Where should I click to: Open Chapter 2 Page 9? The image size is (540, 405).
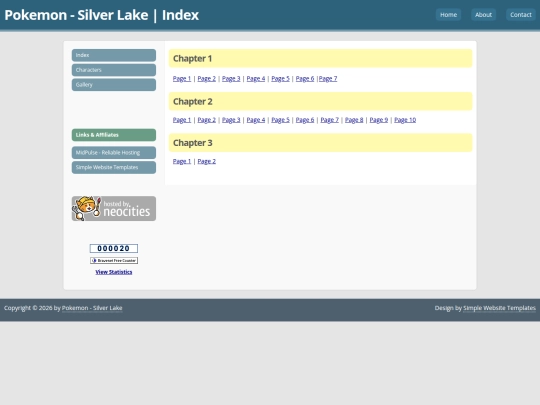[379, 120]
